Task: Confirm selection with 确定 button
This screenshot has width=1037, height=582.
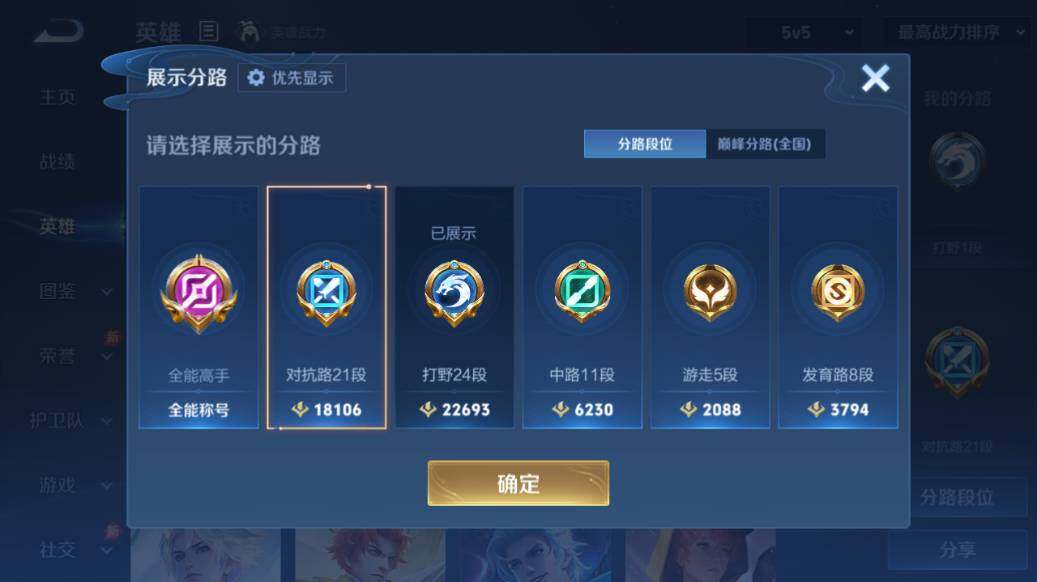Action: pos(518,483)
